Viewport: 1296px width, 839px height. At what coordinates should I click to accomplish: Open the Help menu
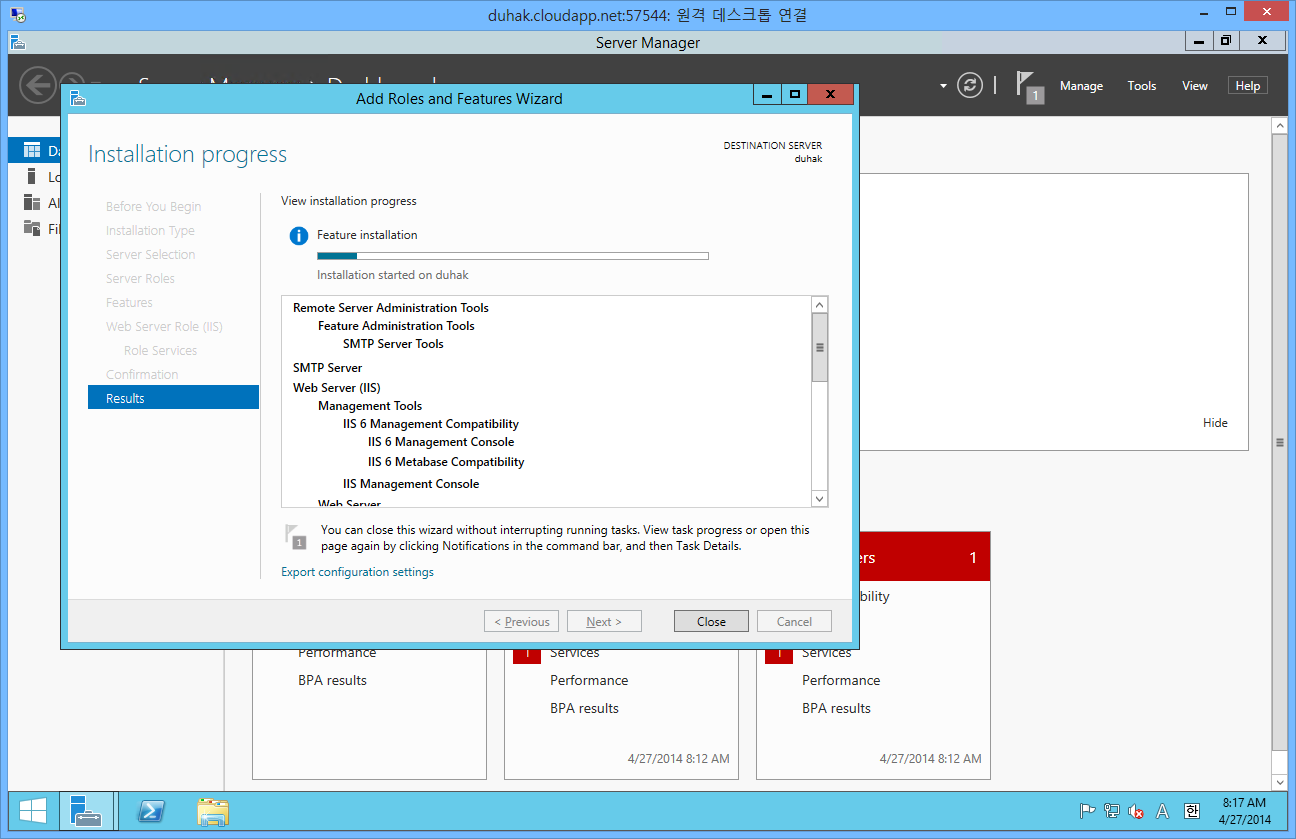[1248, 86]
